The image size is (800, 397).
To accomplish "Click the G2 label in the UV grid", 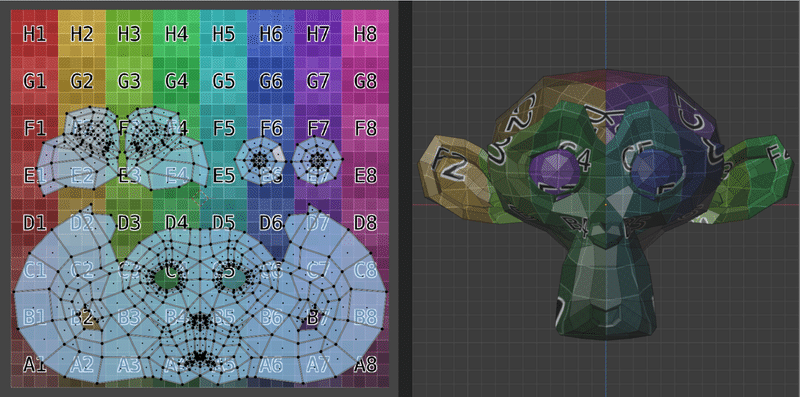I will pos(82,81).
